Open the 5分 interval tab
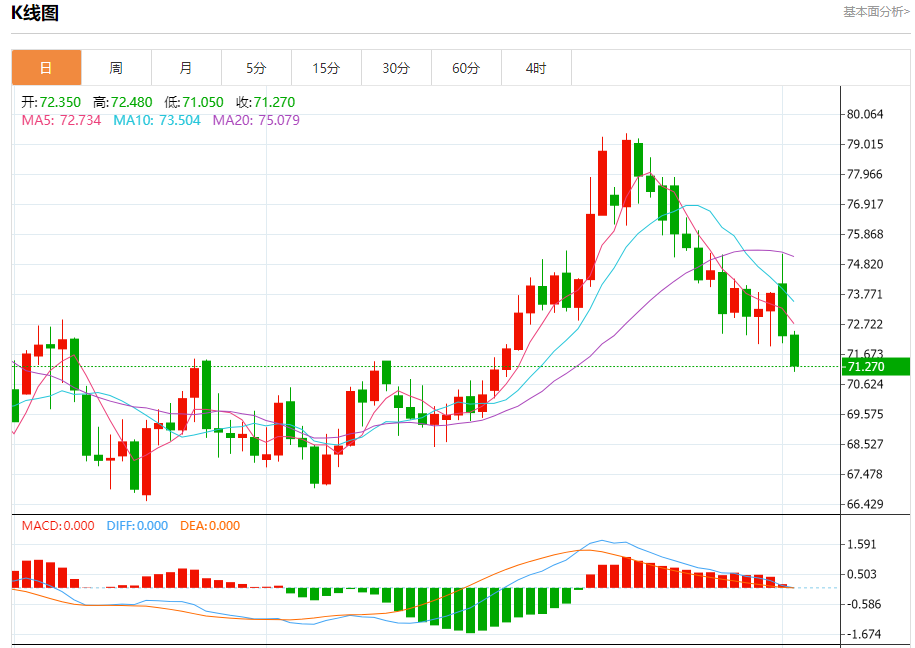Image resolution: width=915 pixels, height=648 pixels. [x=256, y=68]
